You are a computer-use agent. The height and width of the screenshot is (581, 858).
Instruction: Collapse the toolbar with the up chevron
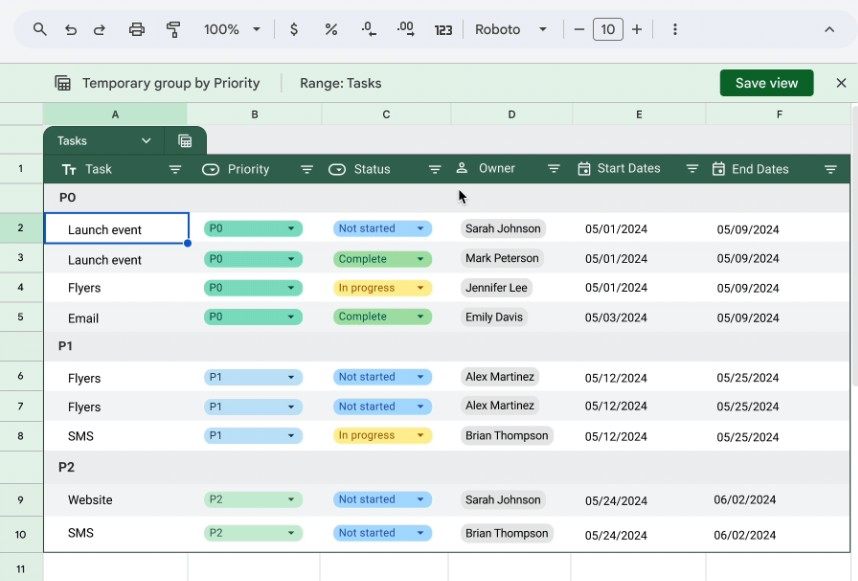(x=829, y=30)
